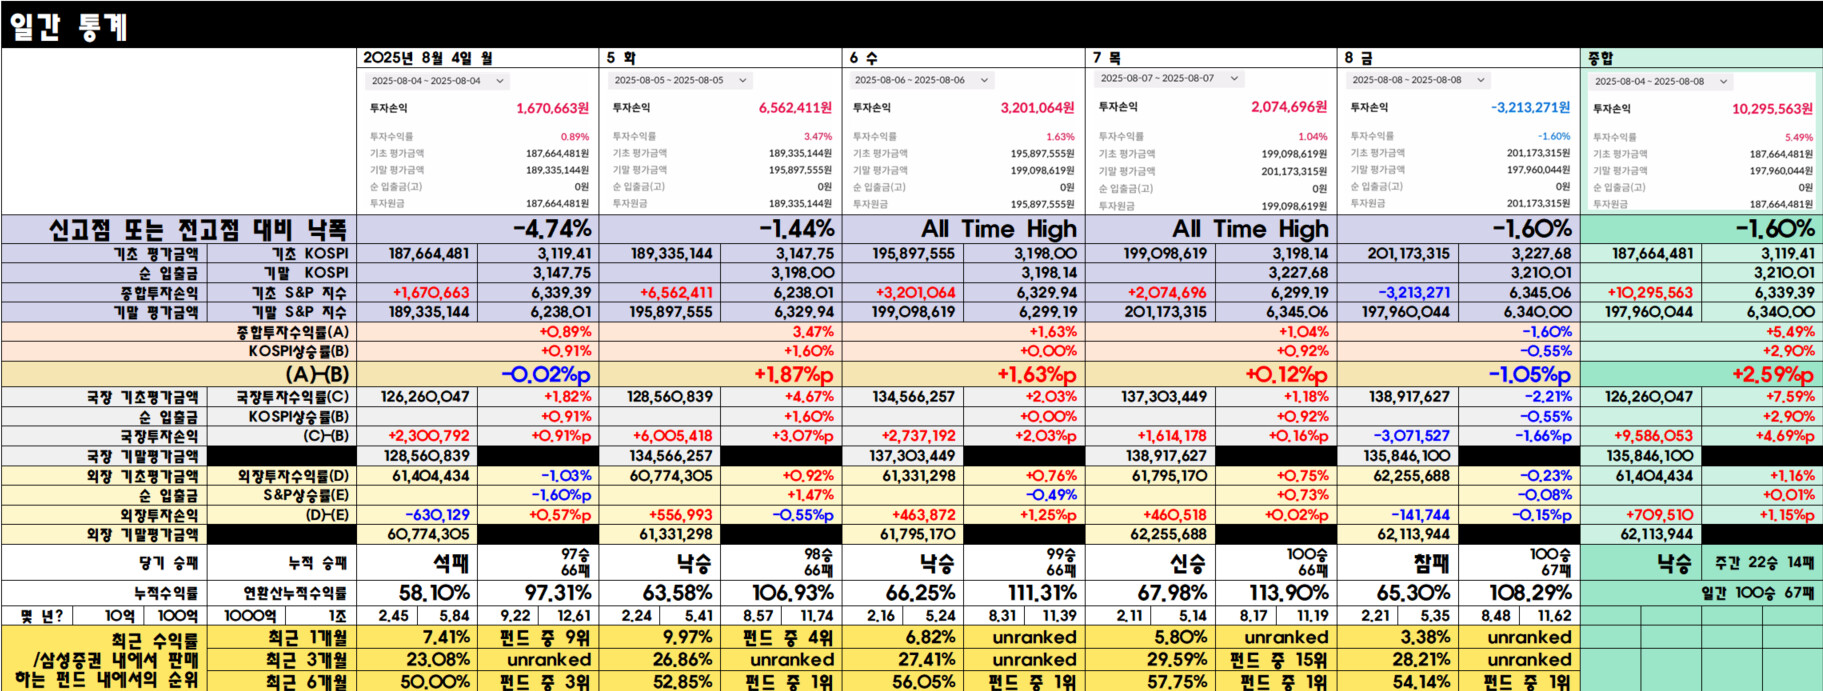Viewport: 1823px width, 691px height.
Task: Select the -4.74% drawdown cell
Action: 552,229
